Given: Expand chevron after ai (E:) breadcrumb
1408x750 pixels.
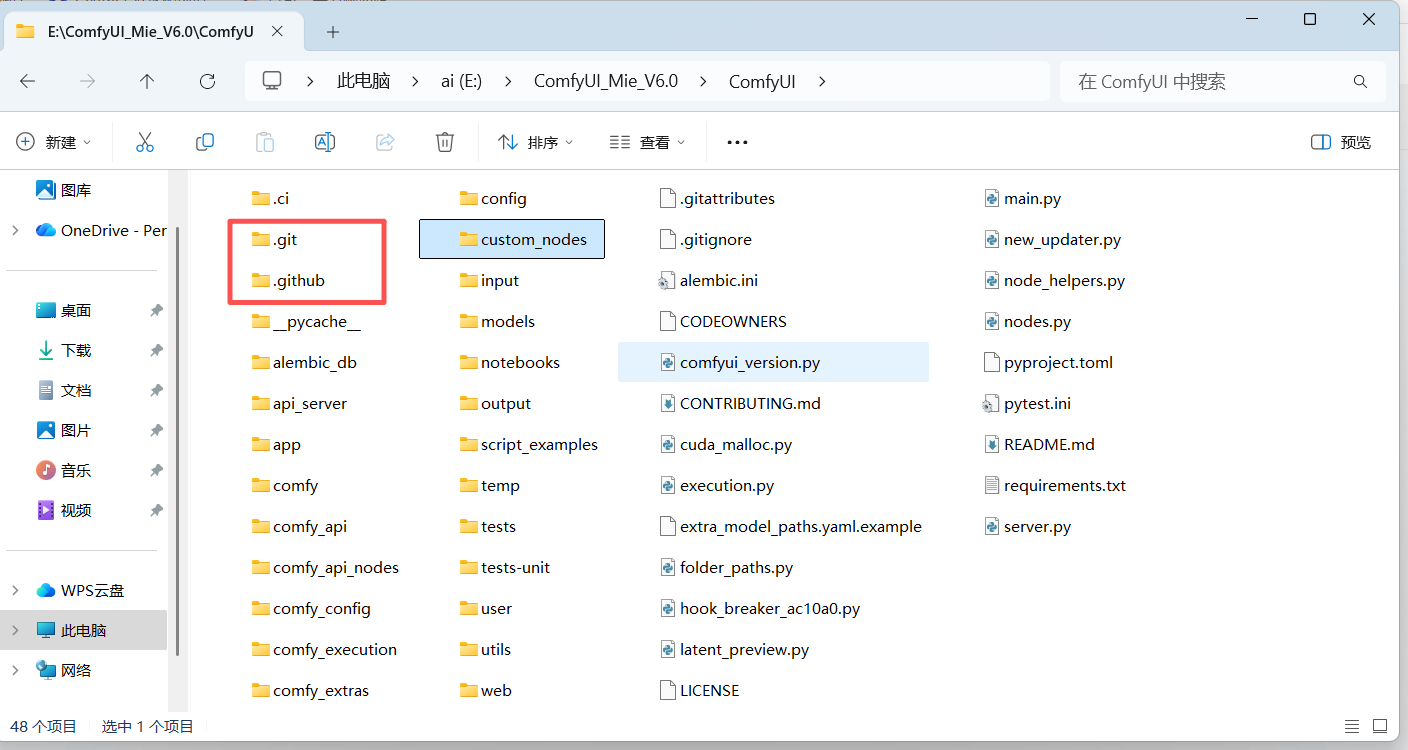Looking at the screenshot, I should pos(508,81).
